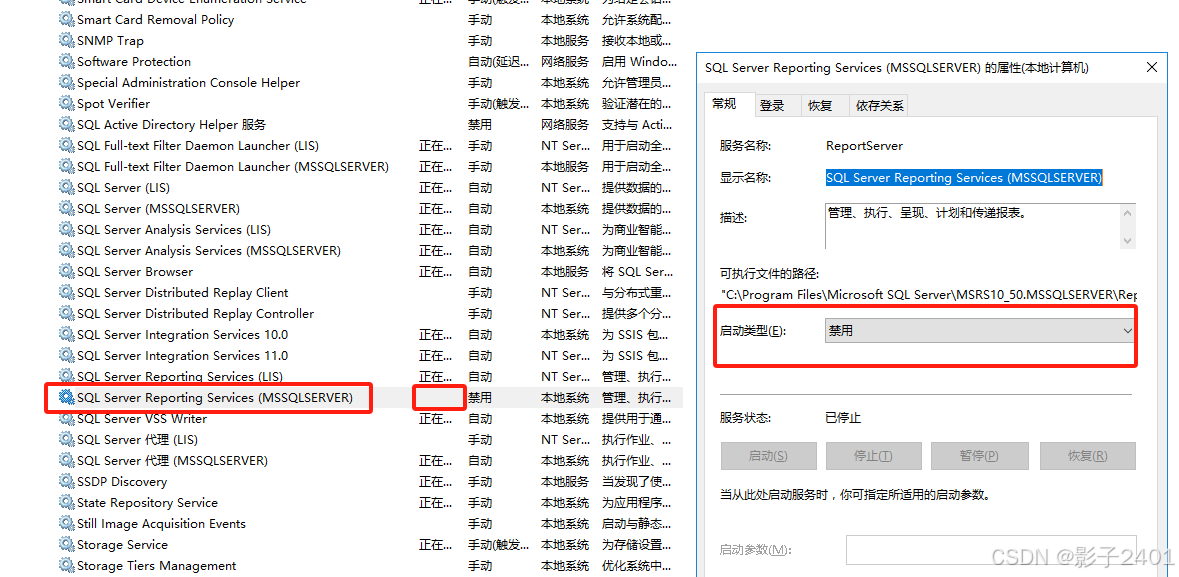Click the SQL Server Browser service icon
The width and height of the screenshot is (1179, 577).
[x=62, y=271]
